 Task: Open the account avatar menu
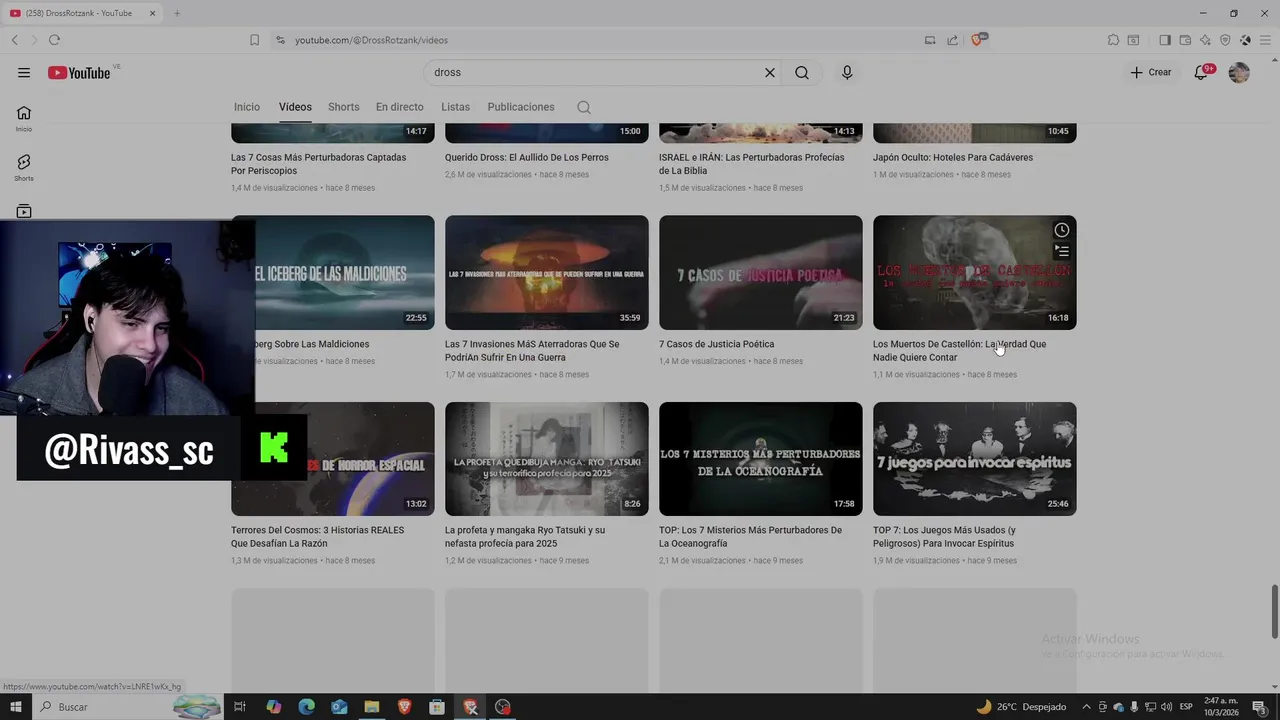pos(1239,72)
